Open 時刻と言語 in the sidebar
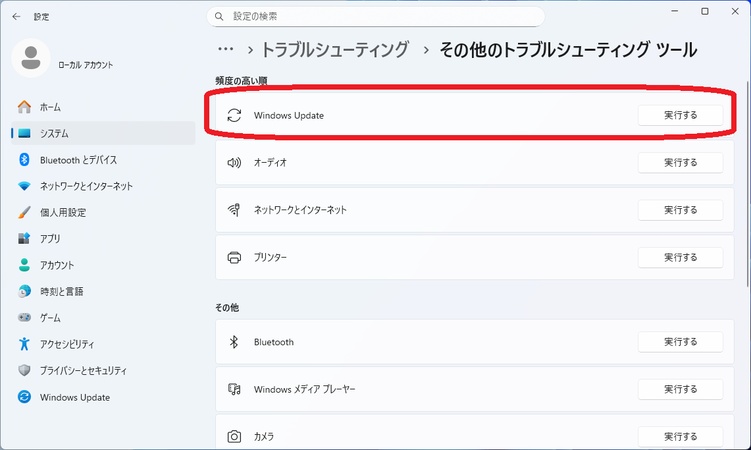The height and width of the screenshot is (450, 751). tap(103, 291)
